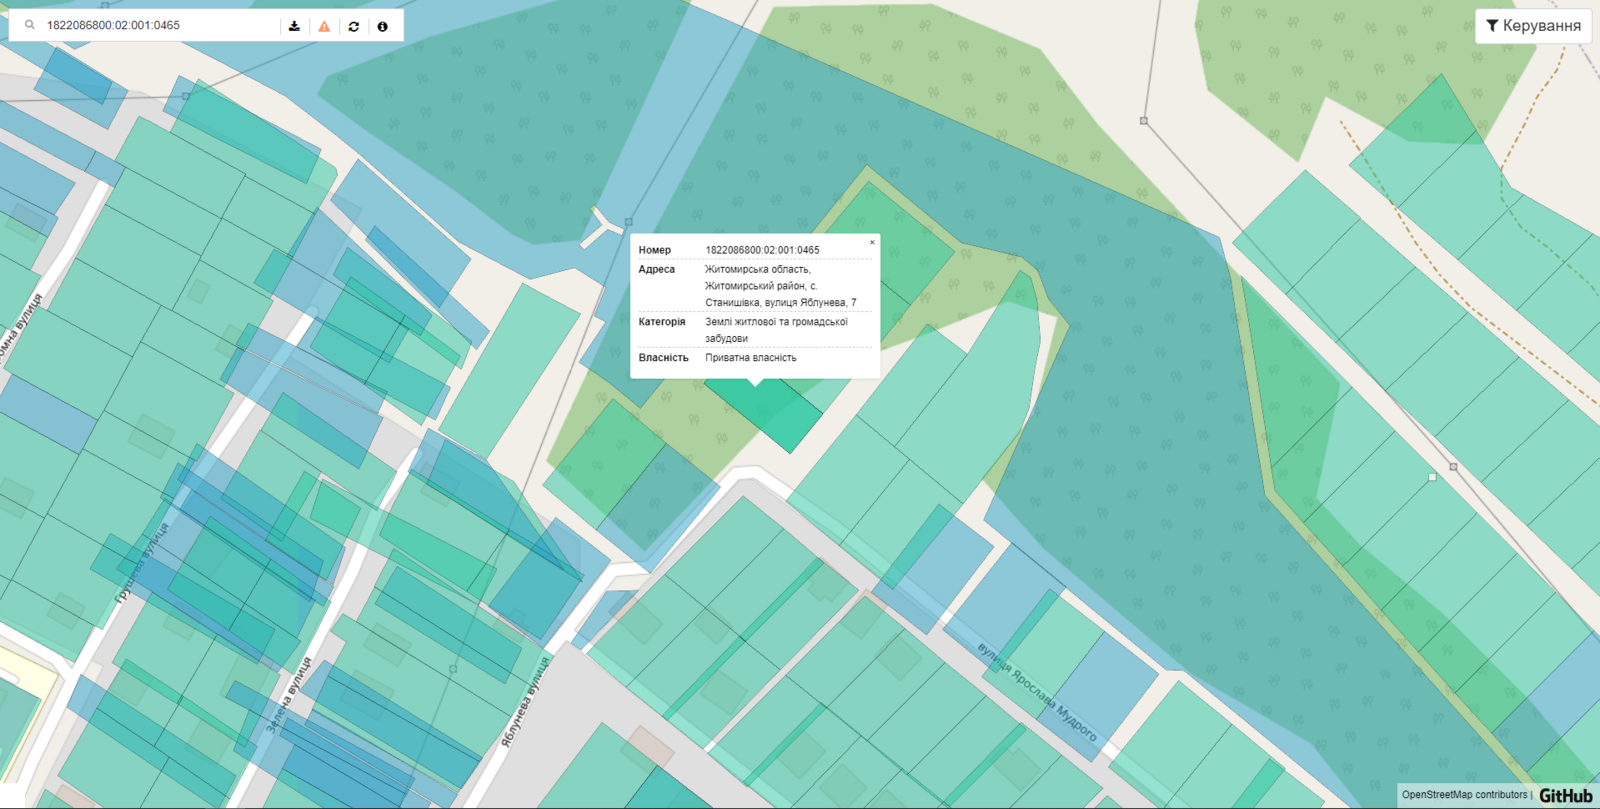Viewport: 1600px width, 809px height.
Task: Click the magnifier search icon
Action: (x=30, y=25)
